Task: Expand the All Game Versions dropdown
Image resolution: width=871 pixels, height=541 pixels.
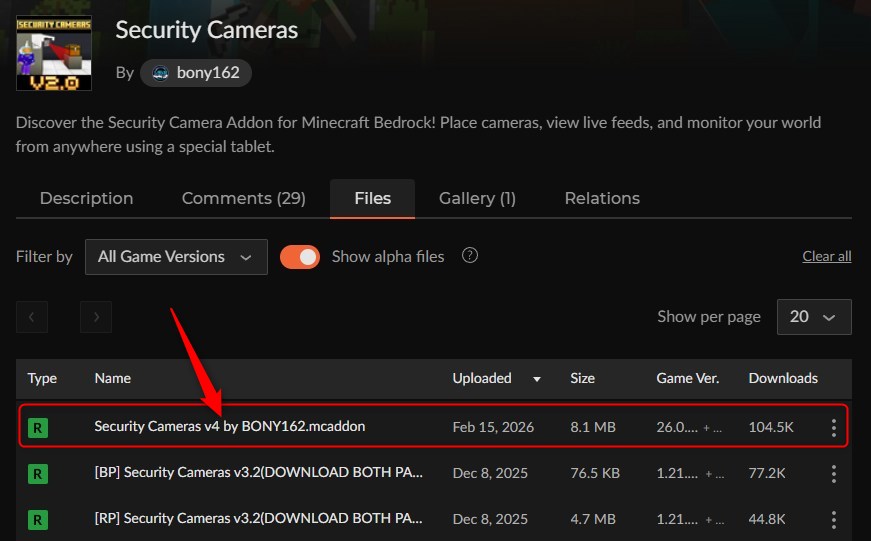Action: pyautogui.click(x=176, y=257)
